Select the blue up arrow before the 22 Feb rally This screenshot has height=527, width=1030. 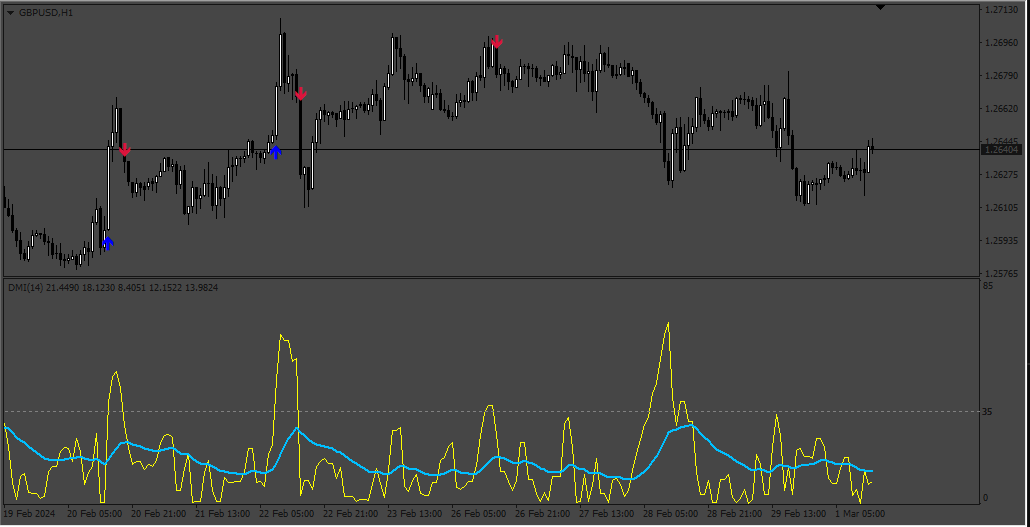point(276,152)
